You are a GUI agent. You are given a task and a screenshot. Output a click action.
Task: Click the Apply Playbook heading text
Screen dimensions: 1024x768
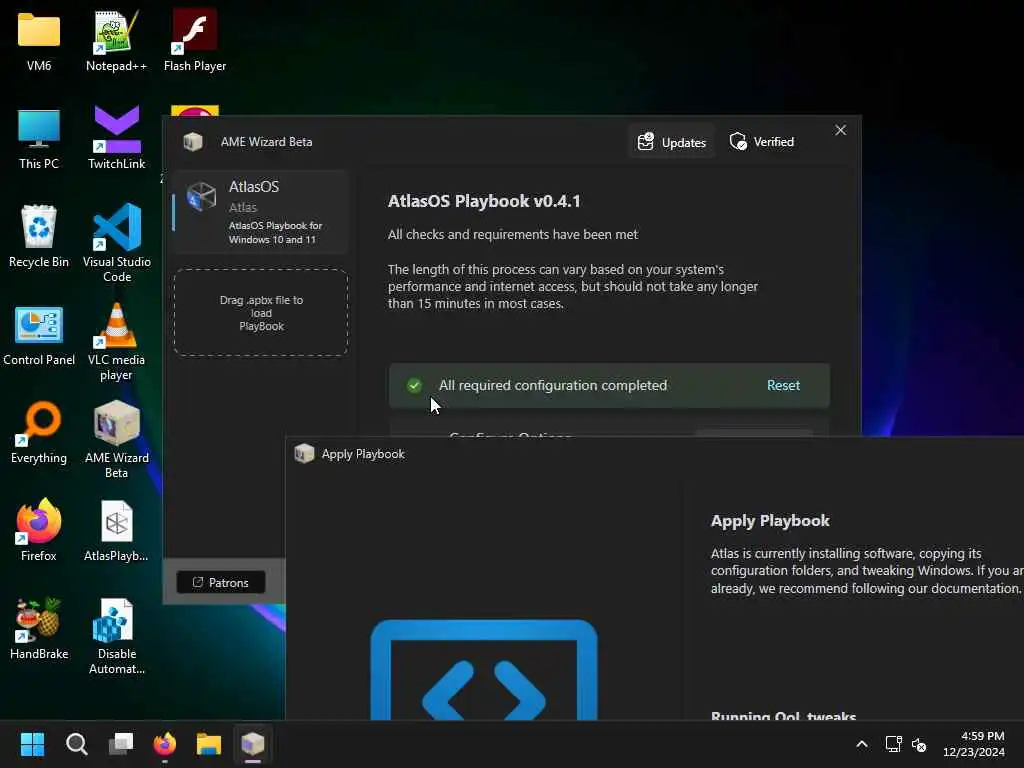click(x=770, y=520)
